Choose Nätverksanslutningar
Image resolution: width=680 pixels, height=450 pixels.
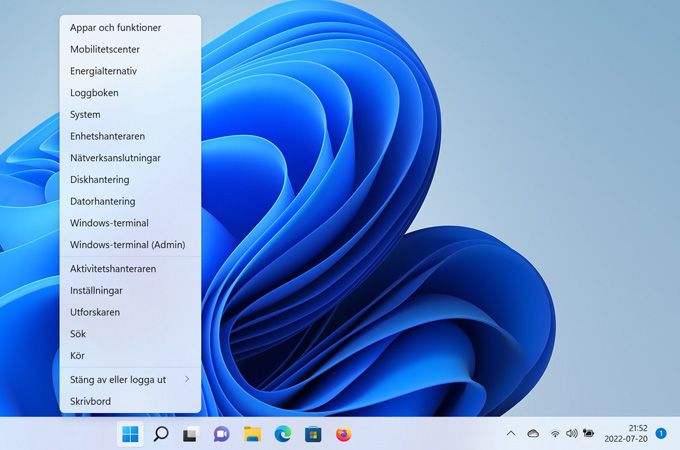[131, 158]
